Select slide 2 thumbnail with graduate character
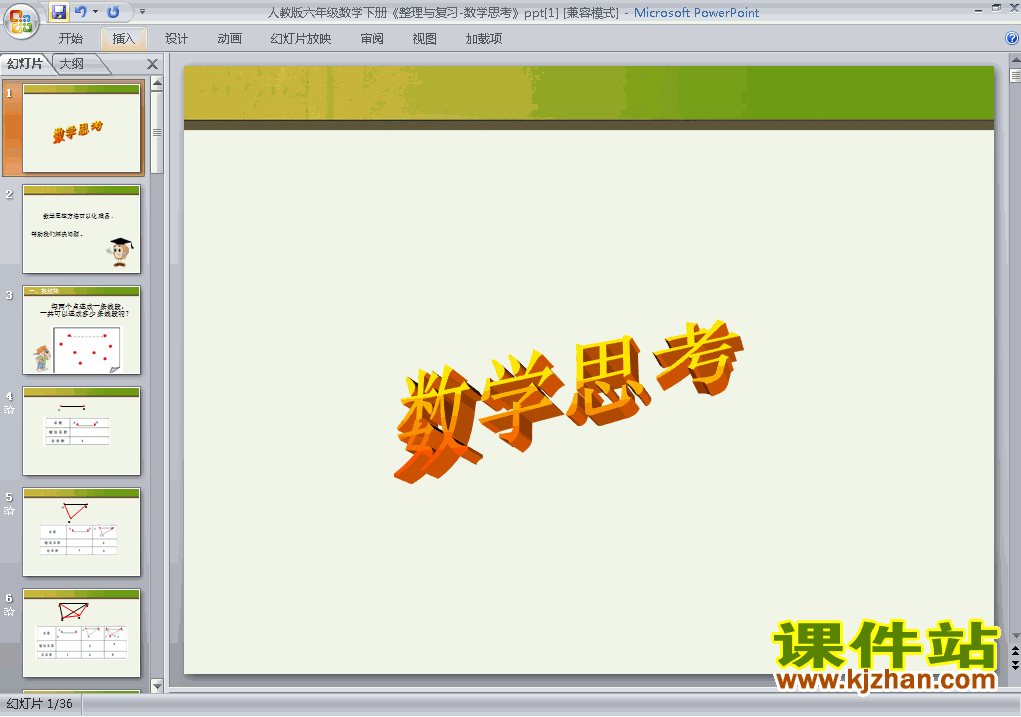 (x=81, y=229)
